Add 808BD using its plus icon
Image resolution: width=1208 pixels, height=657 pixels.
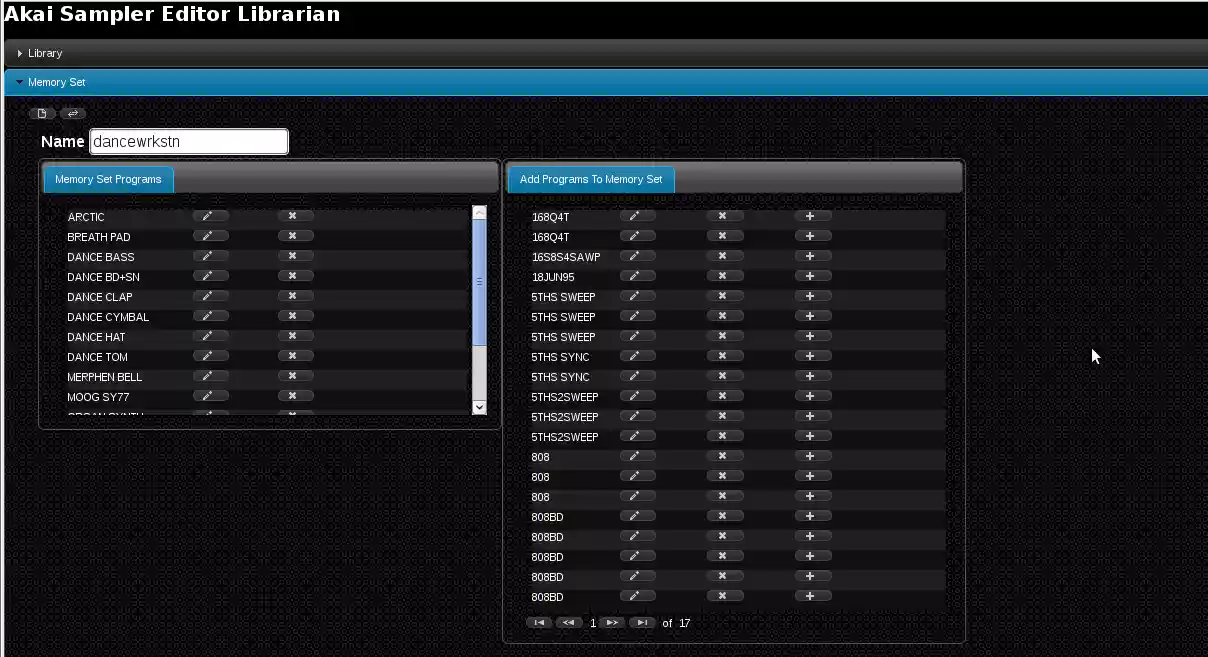(x=813, y=517)
